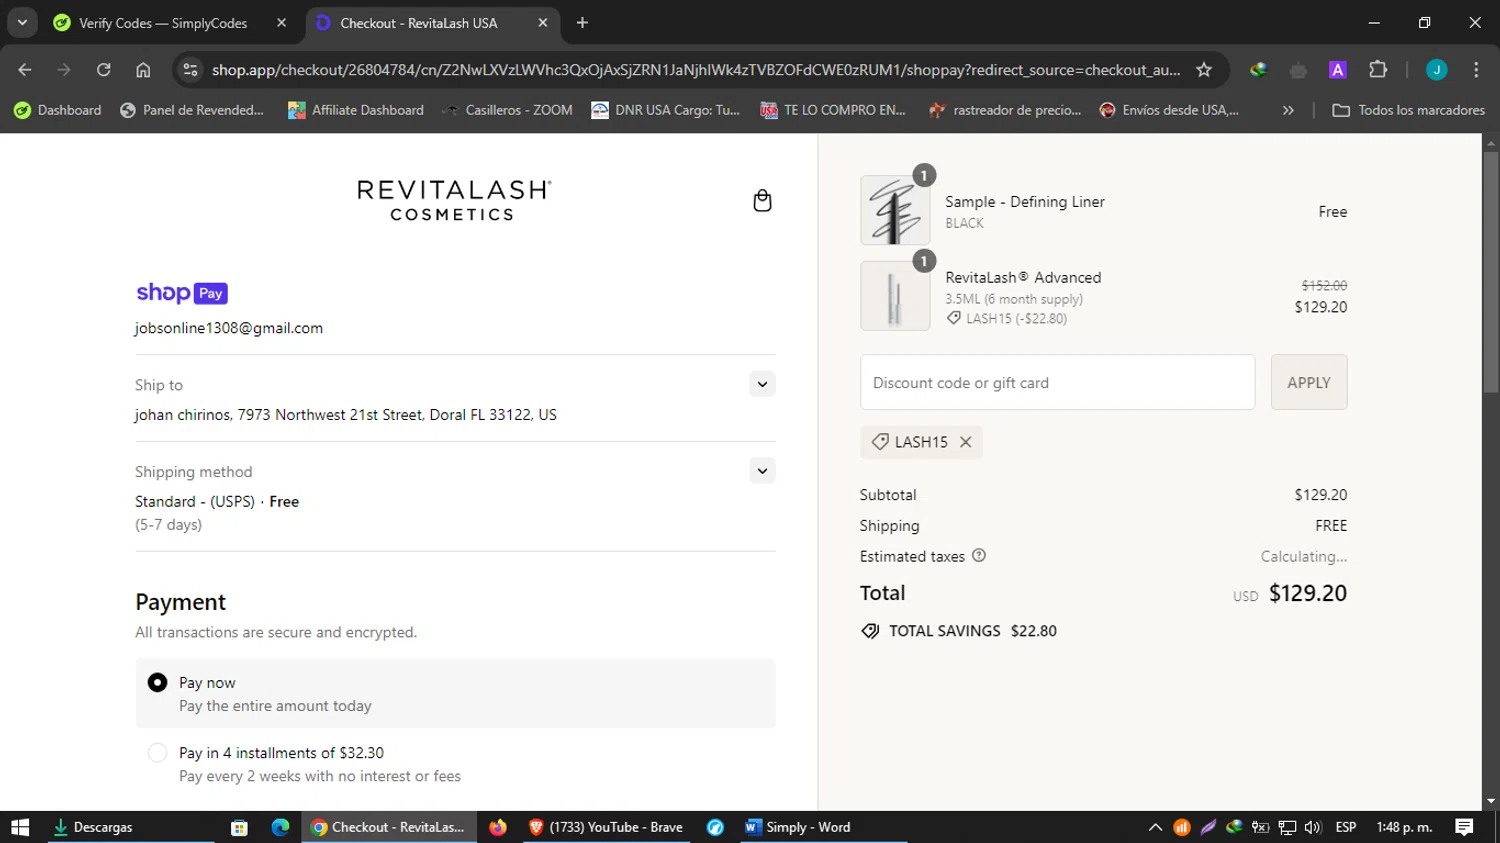Select the Pay now radio option
This screenshot has width=1500, height=843.
coord(157,683)
